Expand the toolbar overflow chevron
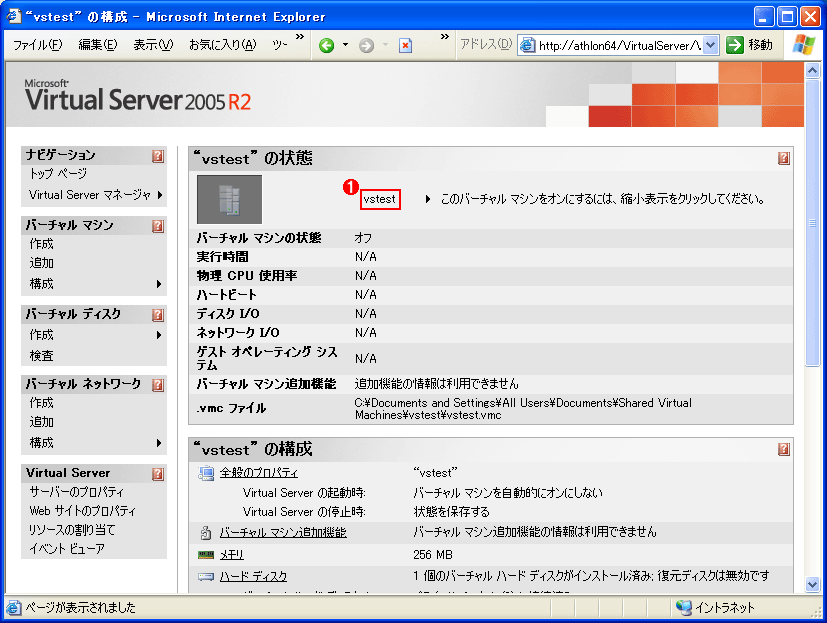 pos(445,37)
